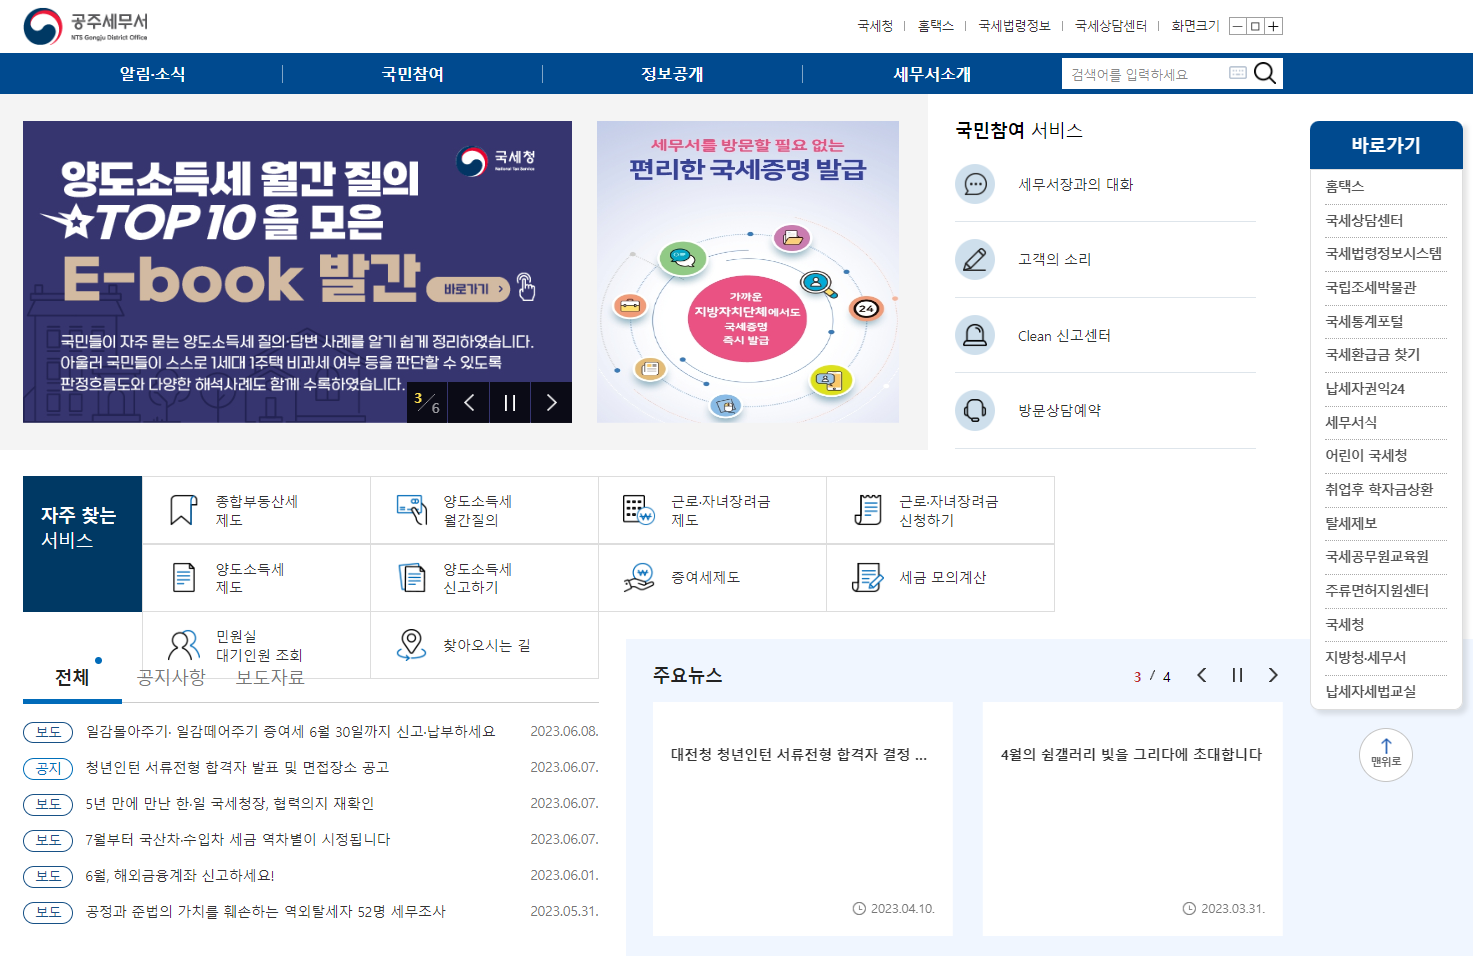Click the 종합부동산세 제도 bookmark icon
1473x956 pixels.
pyautogui.click(x=183, y=510)
